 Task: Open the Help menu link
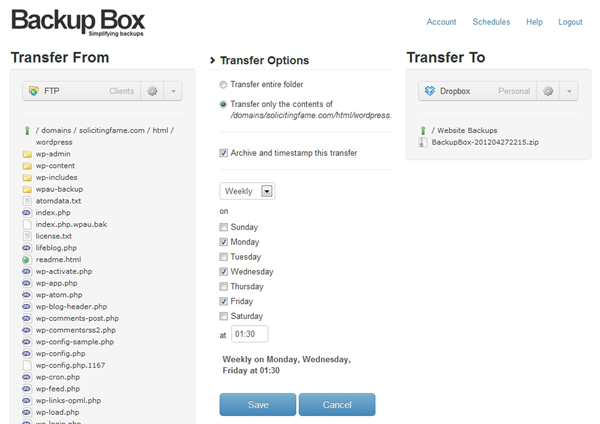(534, 22)
